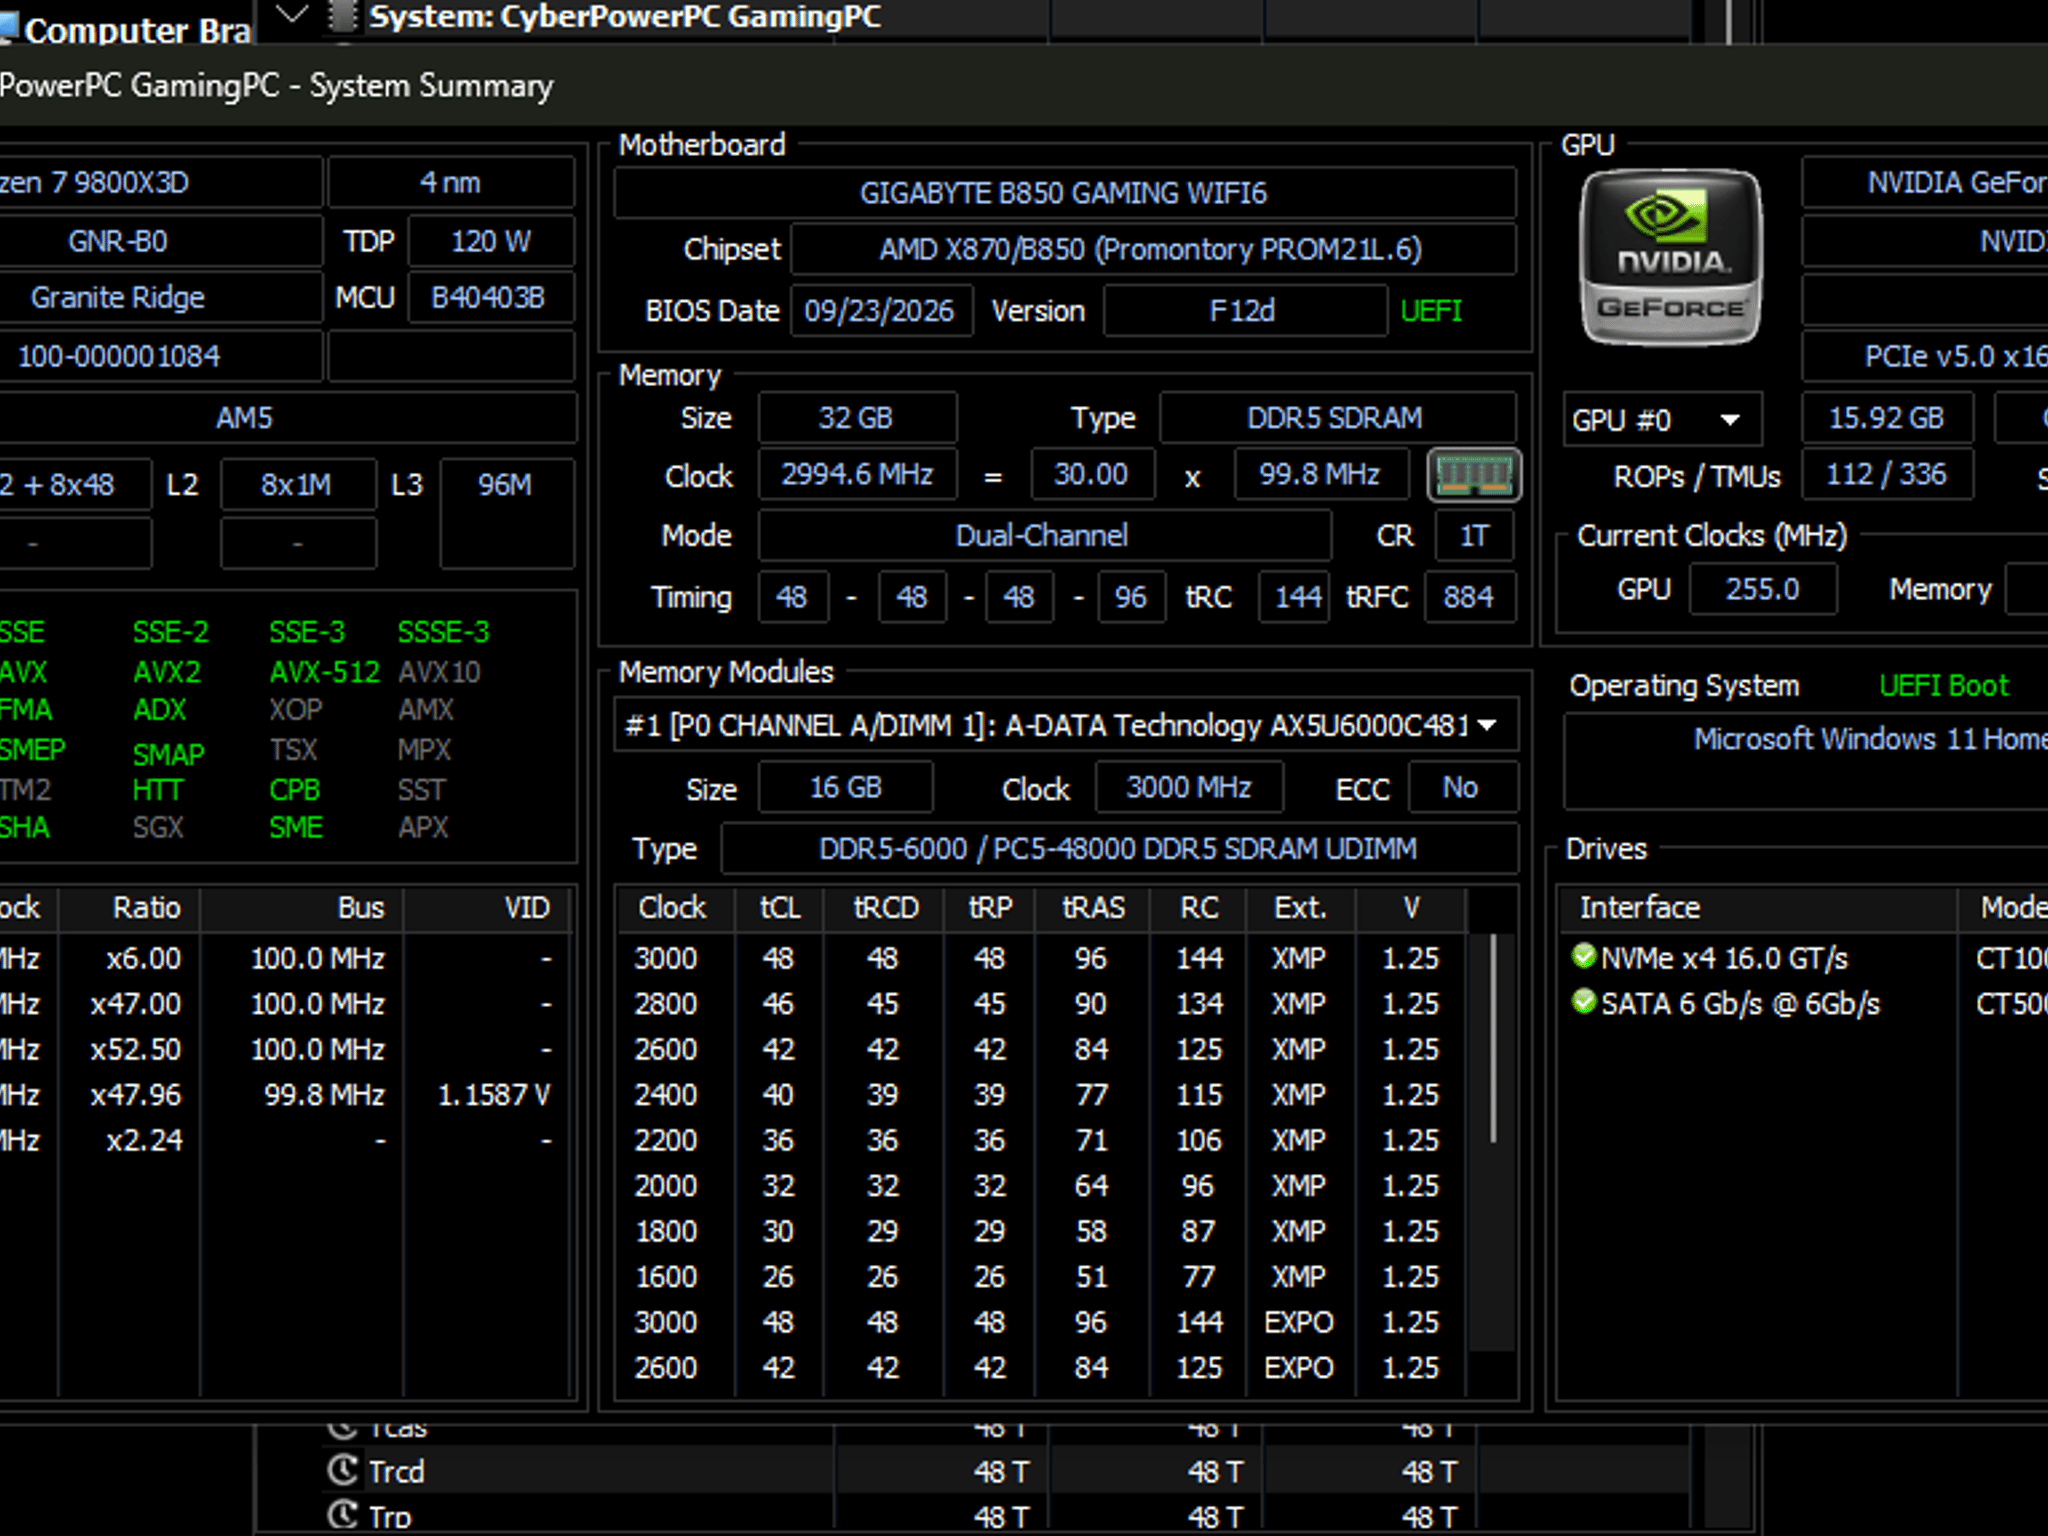Select the 1600 MHz XMP timing row
Image resolution: width=2048 pixels, height=1536 pixels.
pyautogui.click(x=1040, y=1276)
